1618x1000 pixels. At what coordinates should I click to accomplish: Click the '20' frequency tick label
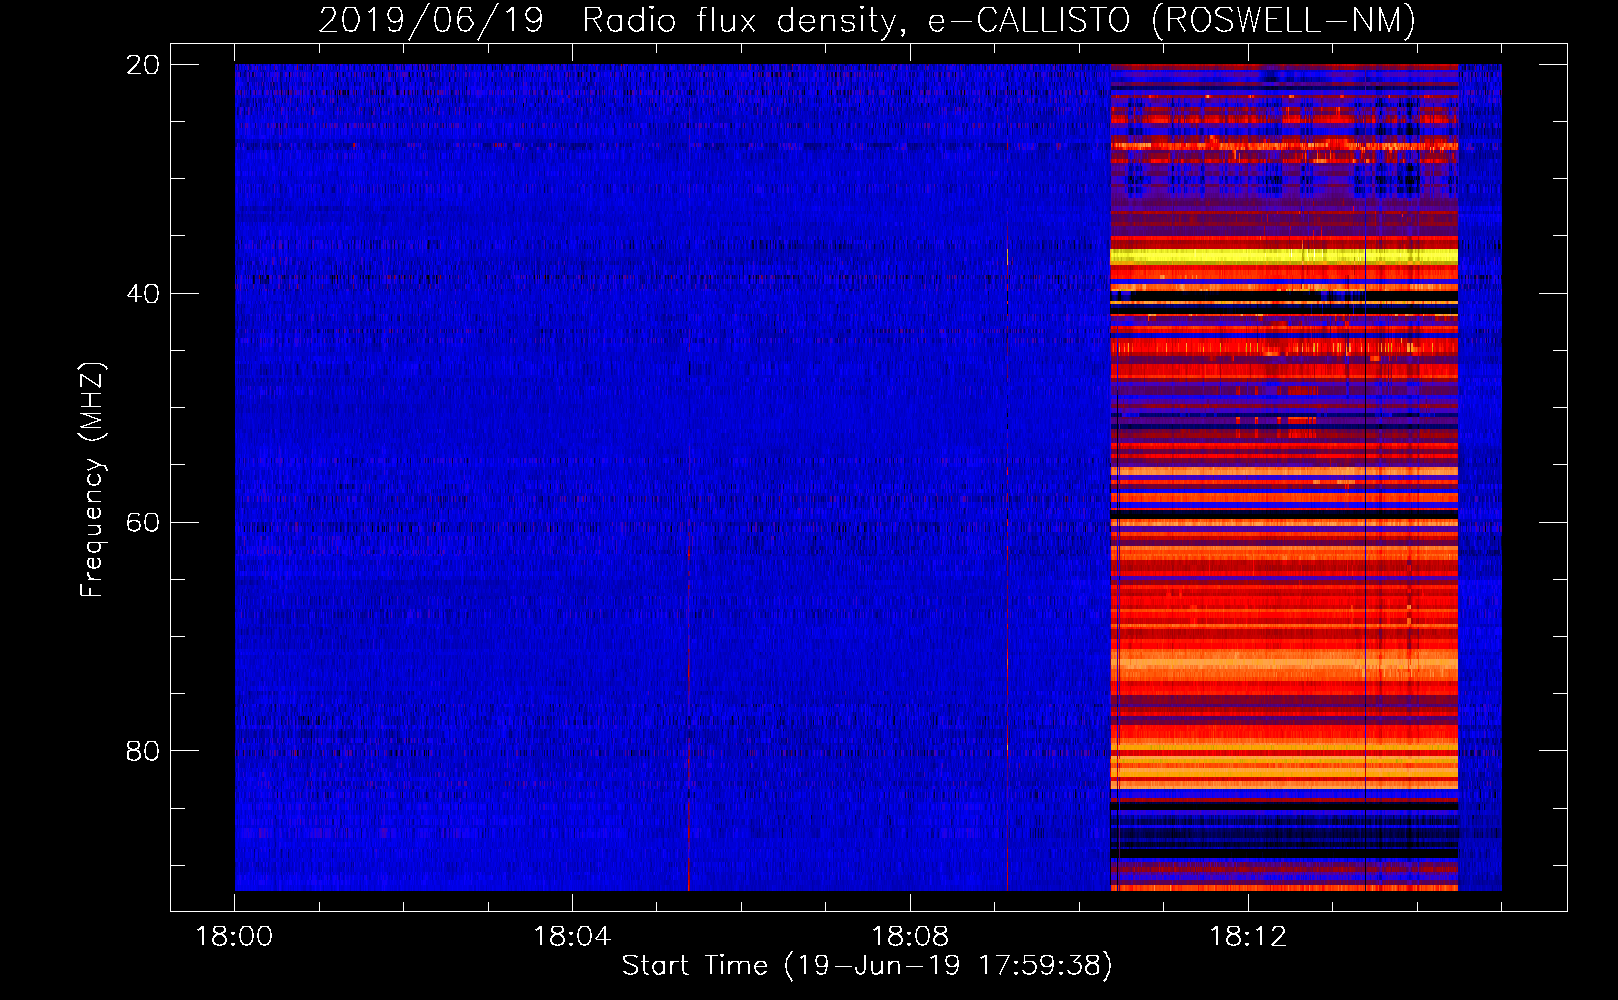pos(143,65)
